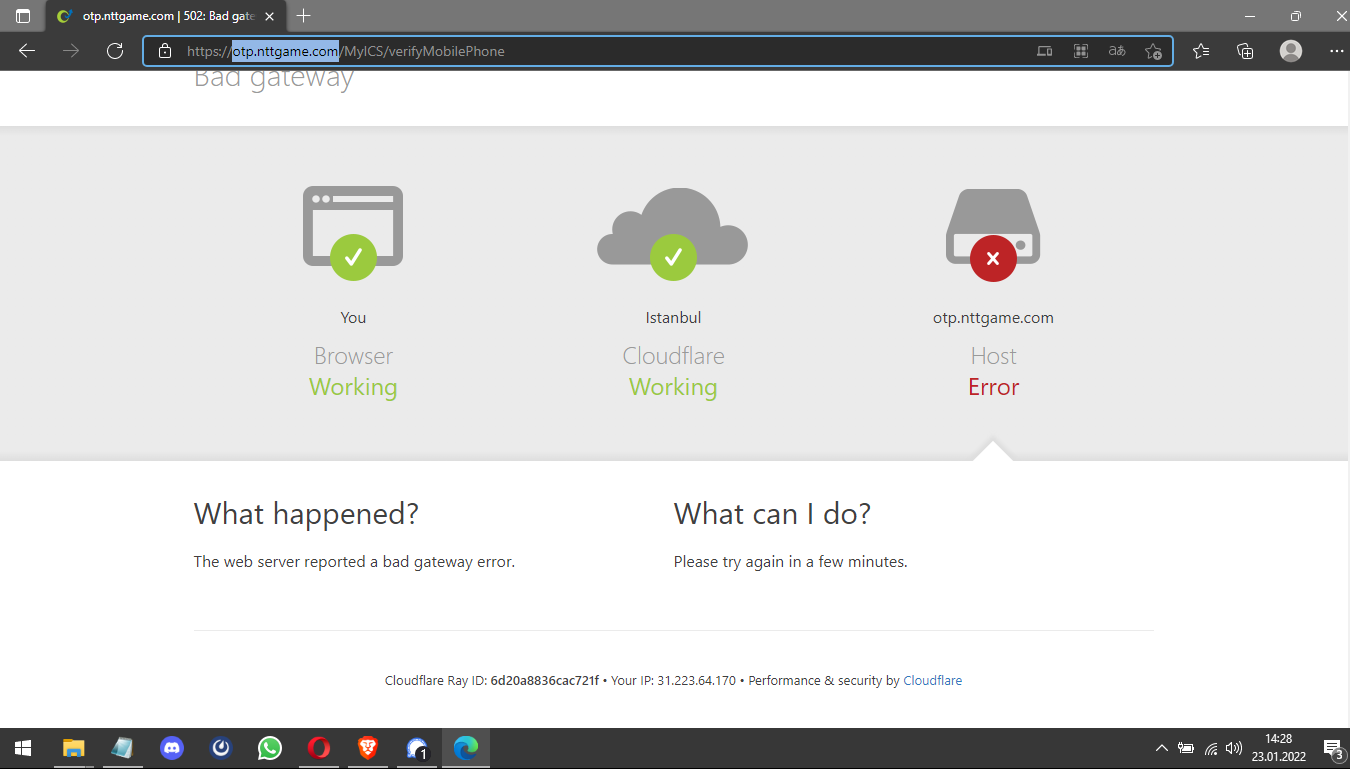Open File Explorer from the taskbar
The image size is (1350, 769).
point(74,748)
